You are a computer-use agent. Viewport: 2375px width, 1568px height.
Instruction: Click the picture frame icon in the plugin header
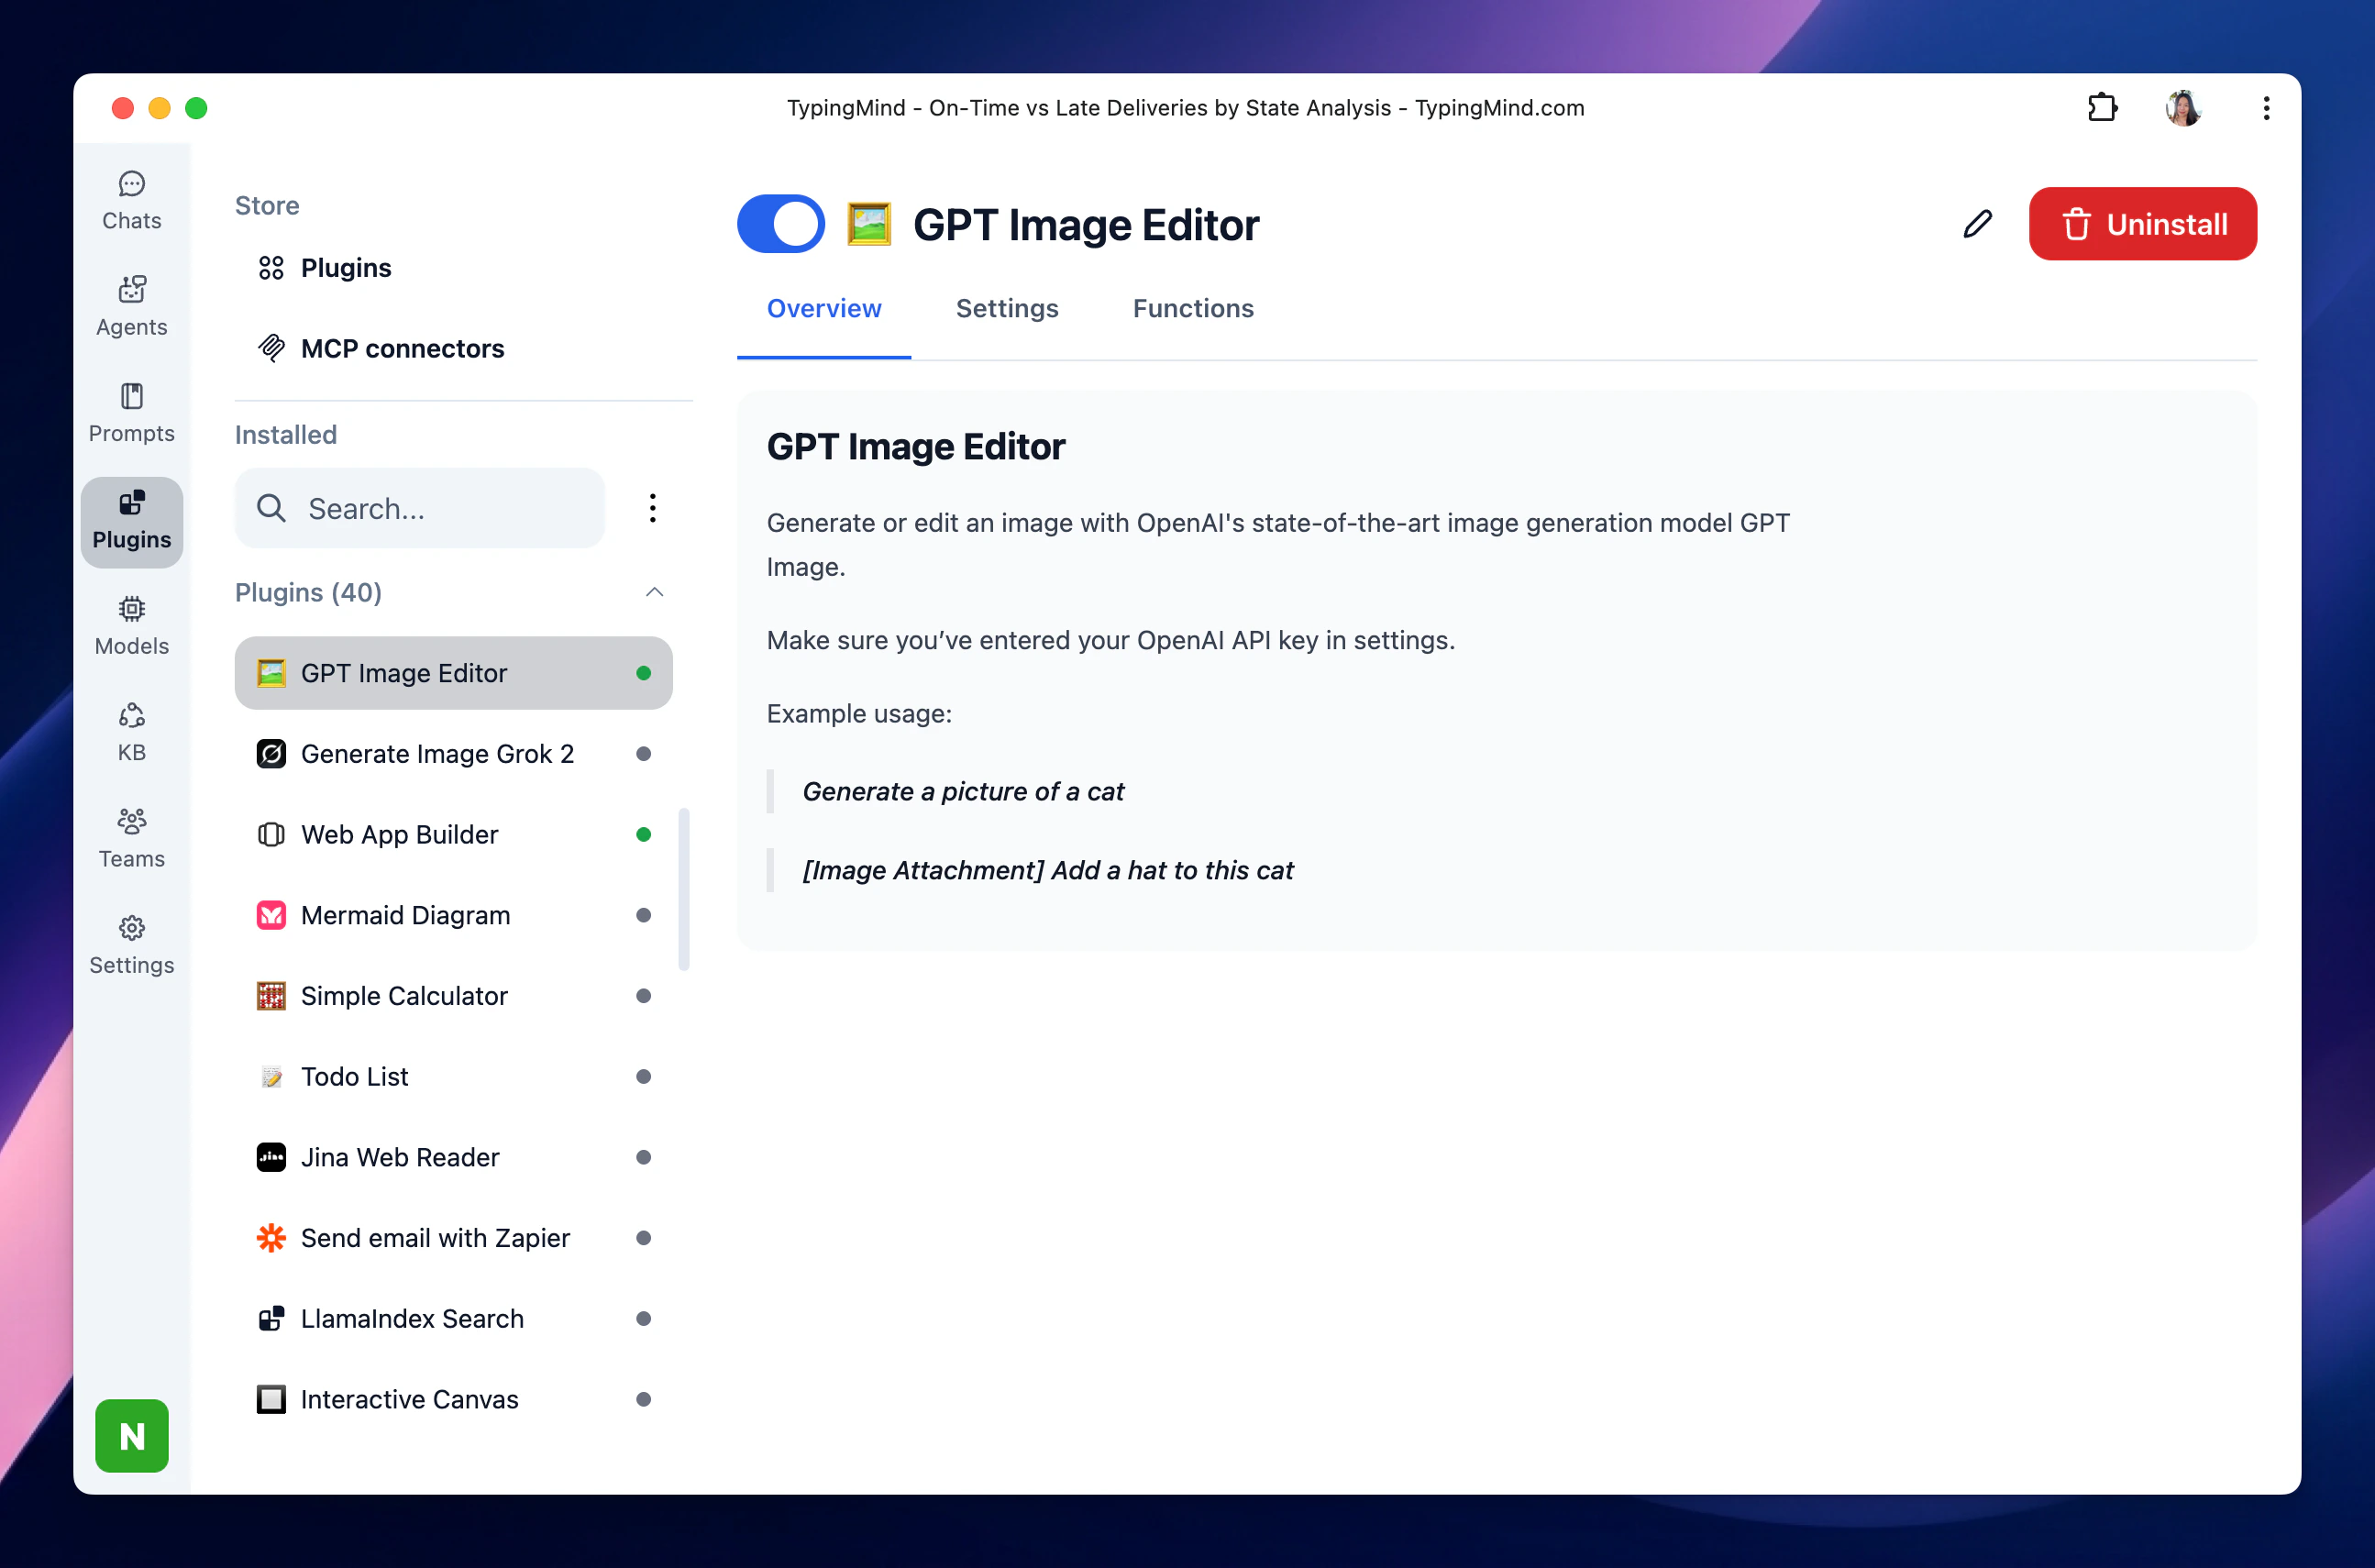click(868, 224)
